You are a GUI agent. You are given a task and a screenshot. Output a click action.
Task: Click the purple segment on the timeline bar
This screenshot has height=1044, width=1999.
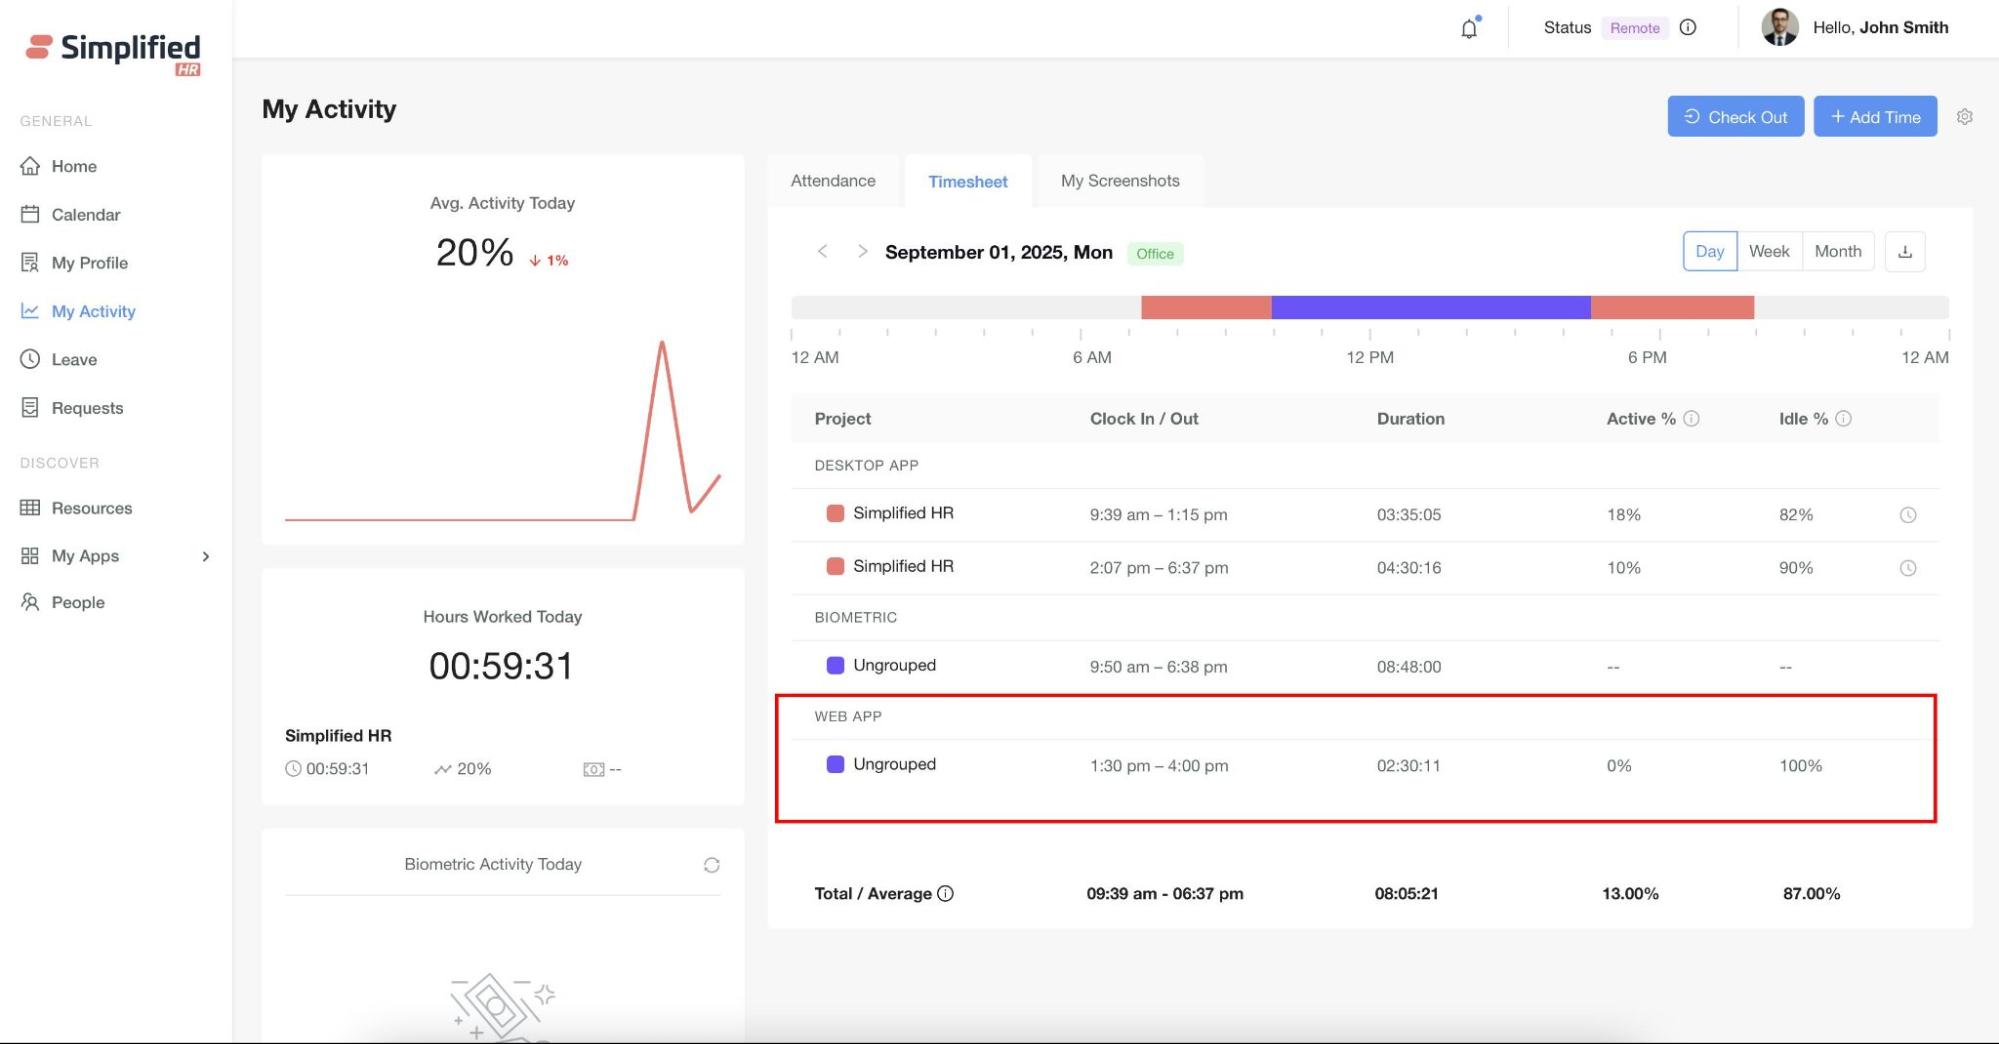point(1430,308)
